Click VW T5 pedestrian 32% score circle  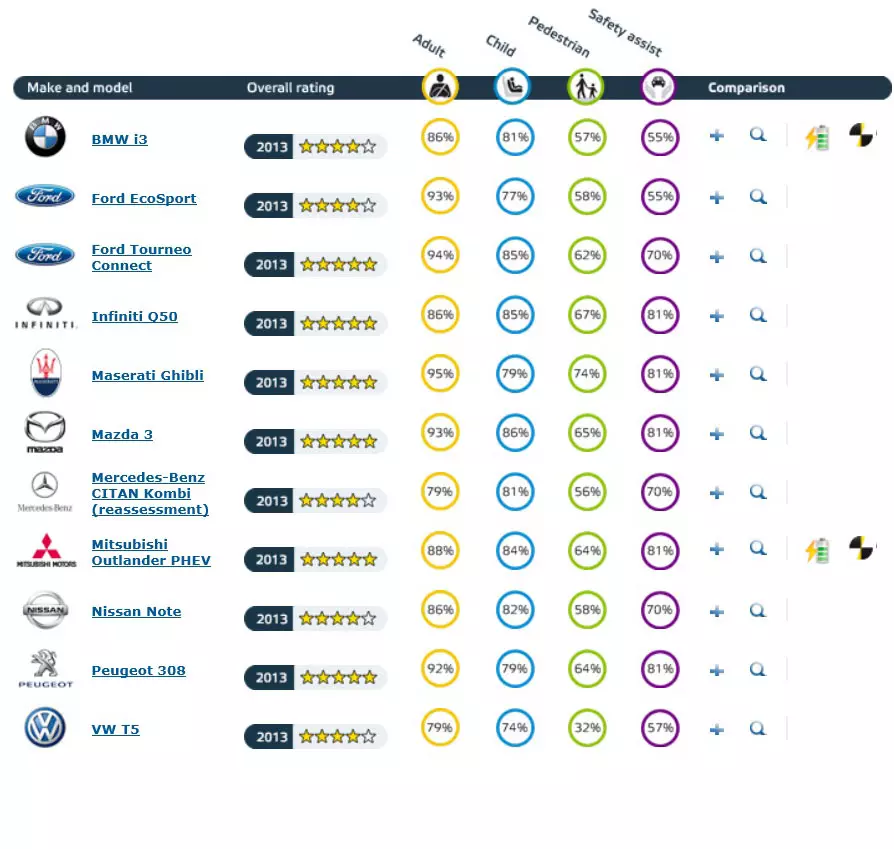tap(587, 728)
